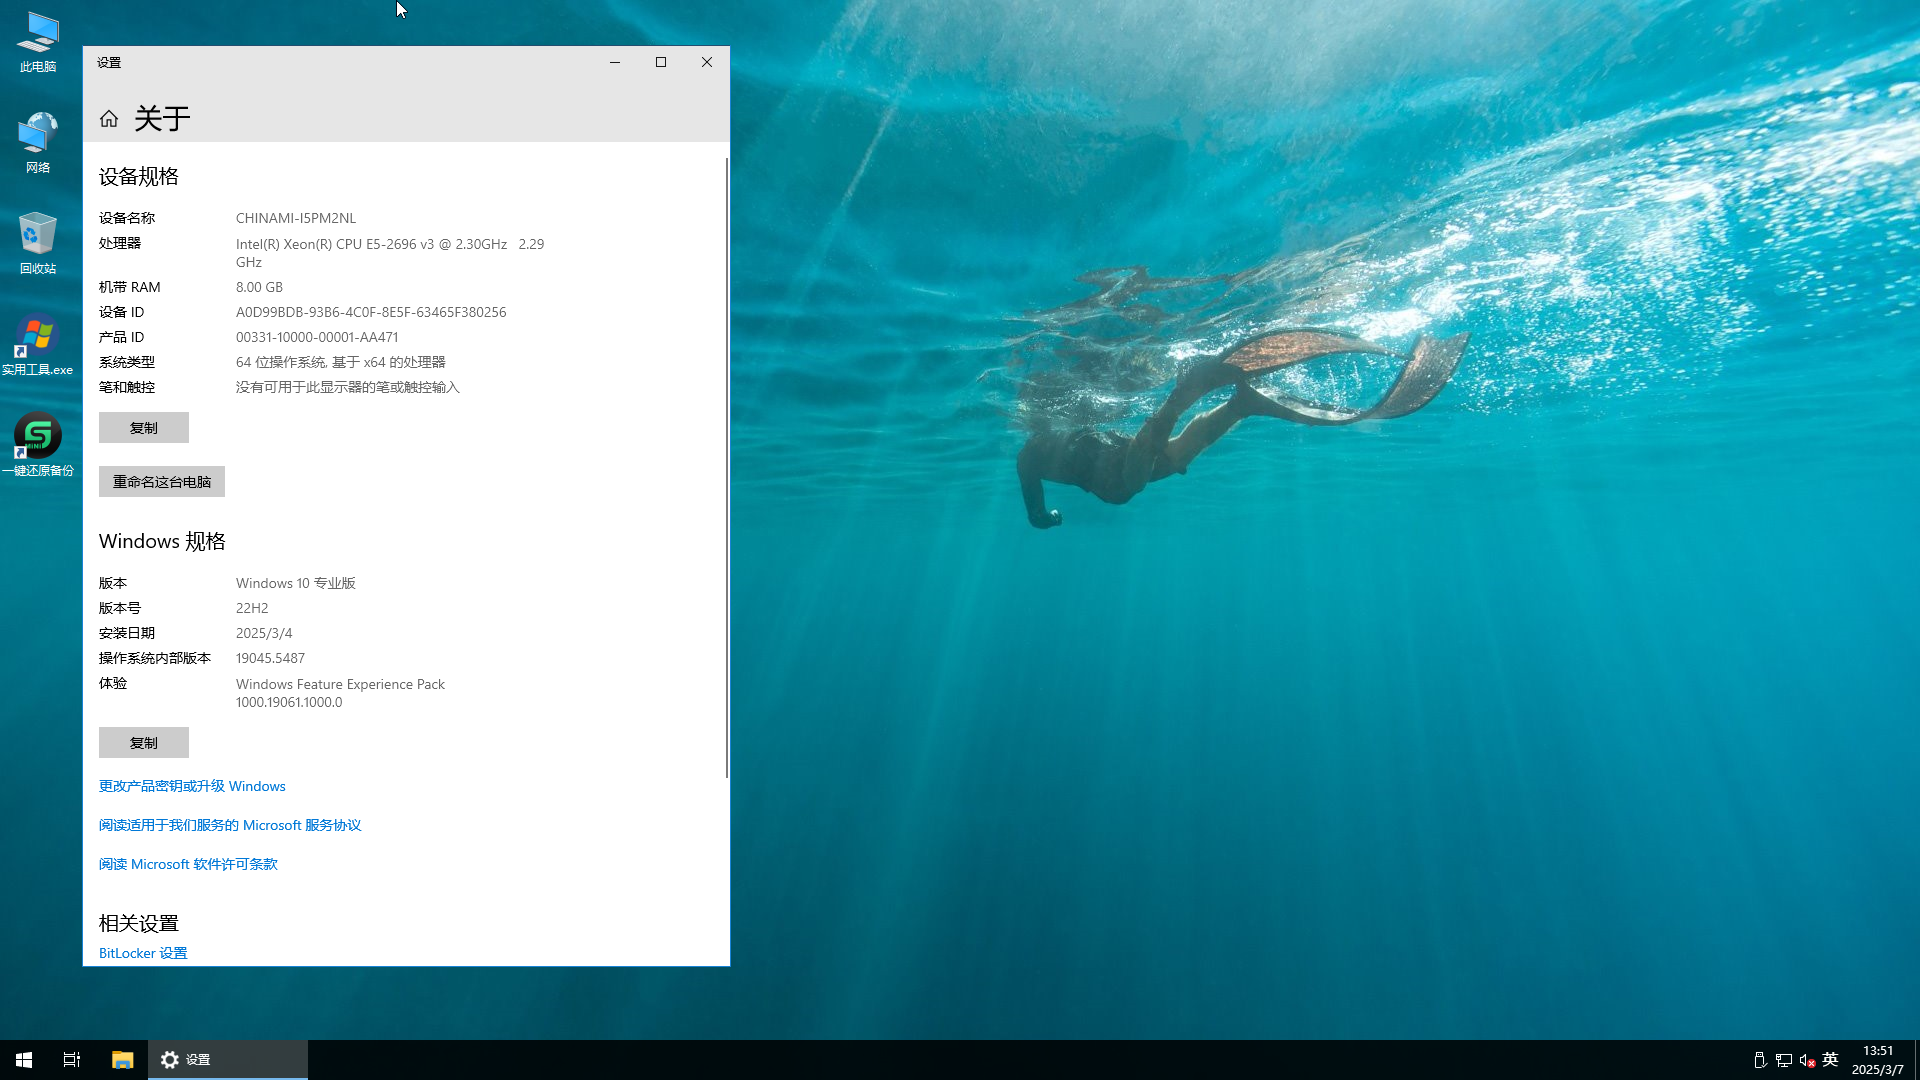Click the Windows 规格 heading
Viewport: 1920px width, 1080px height.
[162, 542]
